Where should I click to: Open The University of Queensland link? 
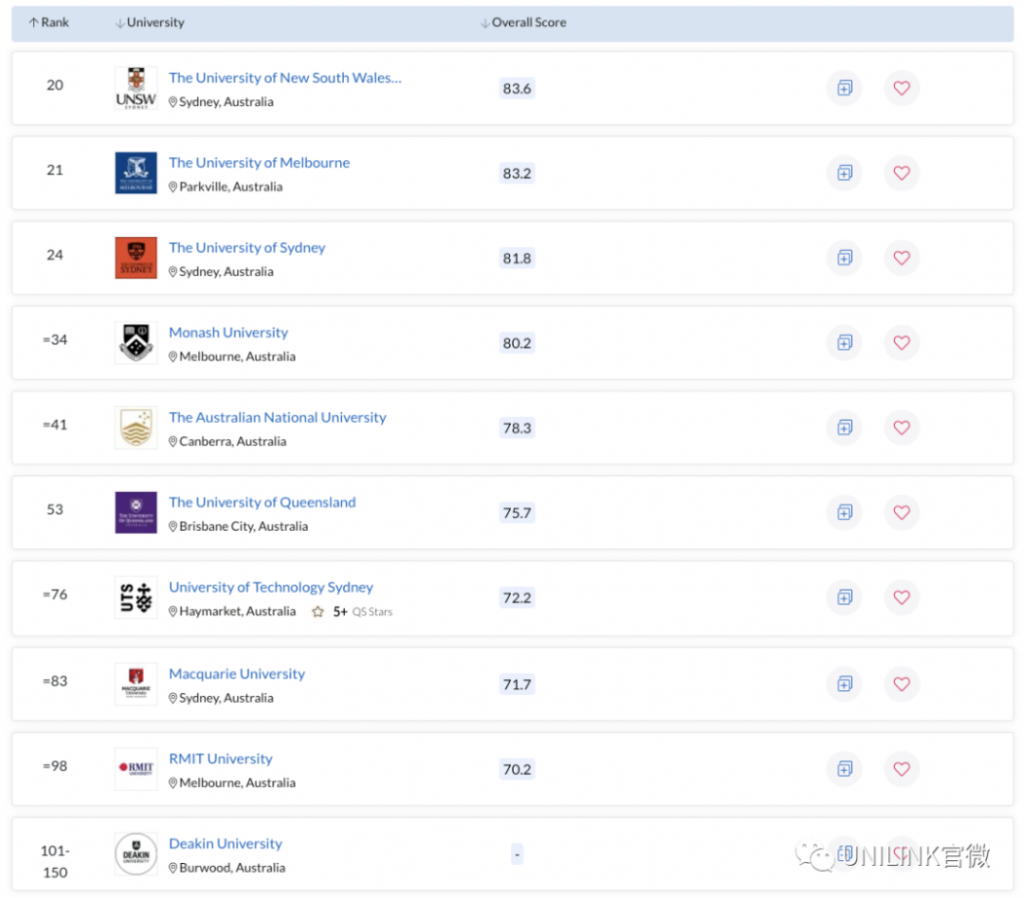coord(262,502)
